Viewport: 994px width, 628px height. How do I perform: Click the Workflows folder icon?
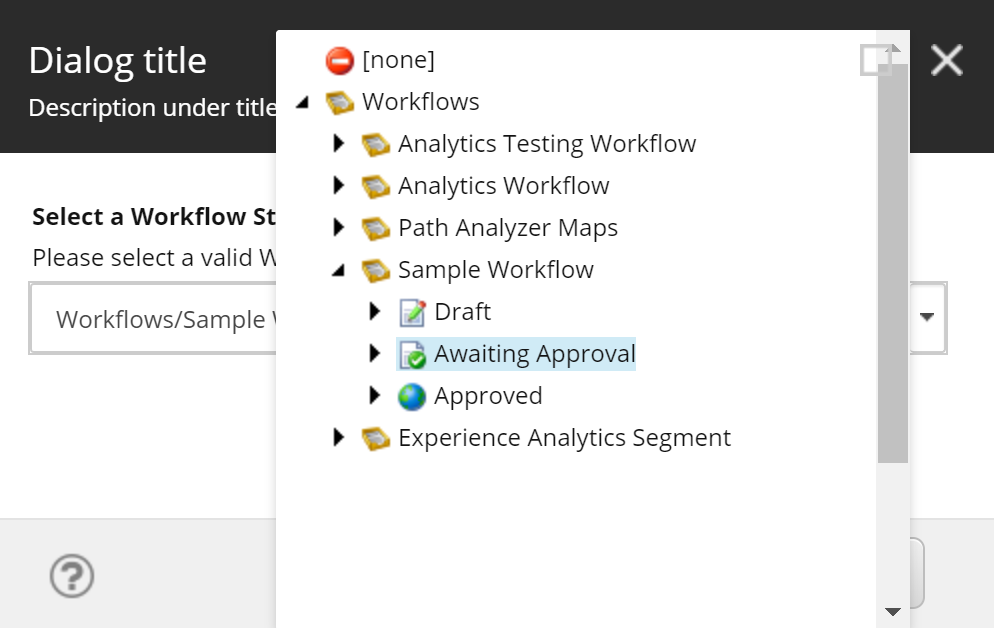point(340,101)
